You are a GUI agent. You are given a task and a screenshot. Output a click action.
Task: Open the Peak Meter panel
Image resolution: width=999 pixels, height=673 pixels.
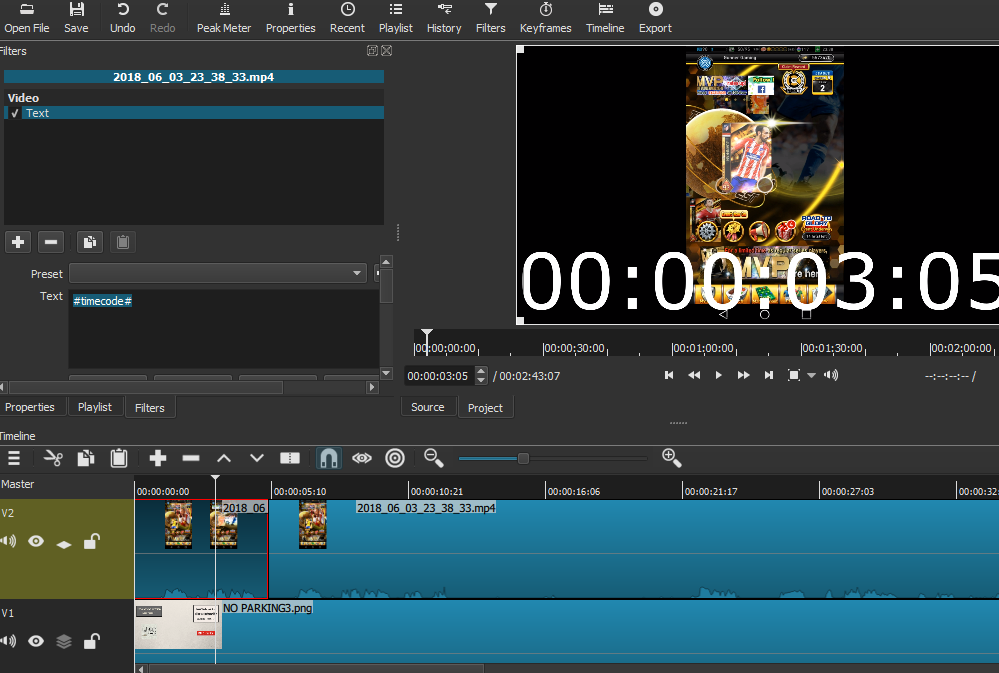tap(224, 18)
